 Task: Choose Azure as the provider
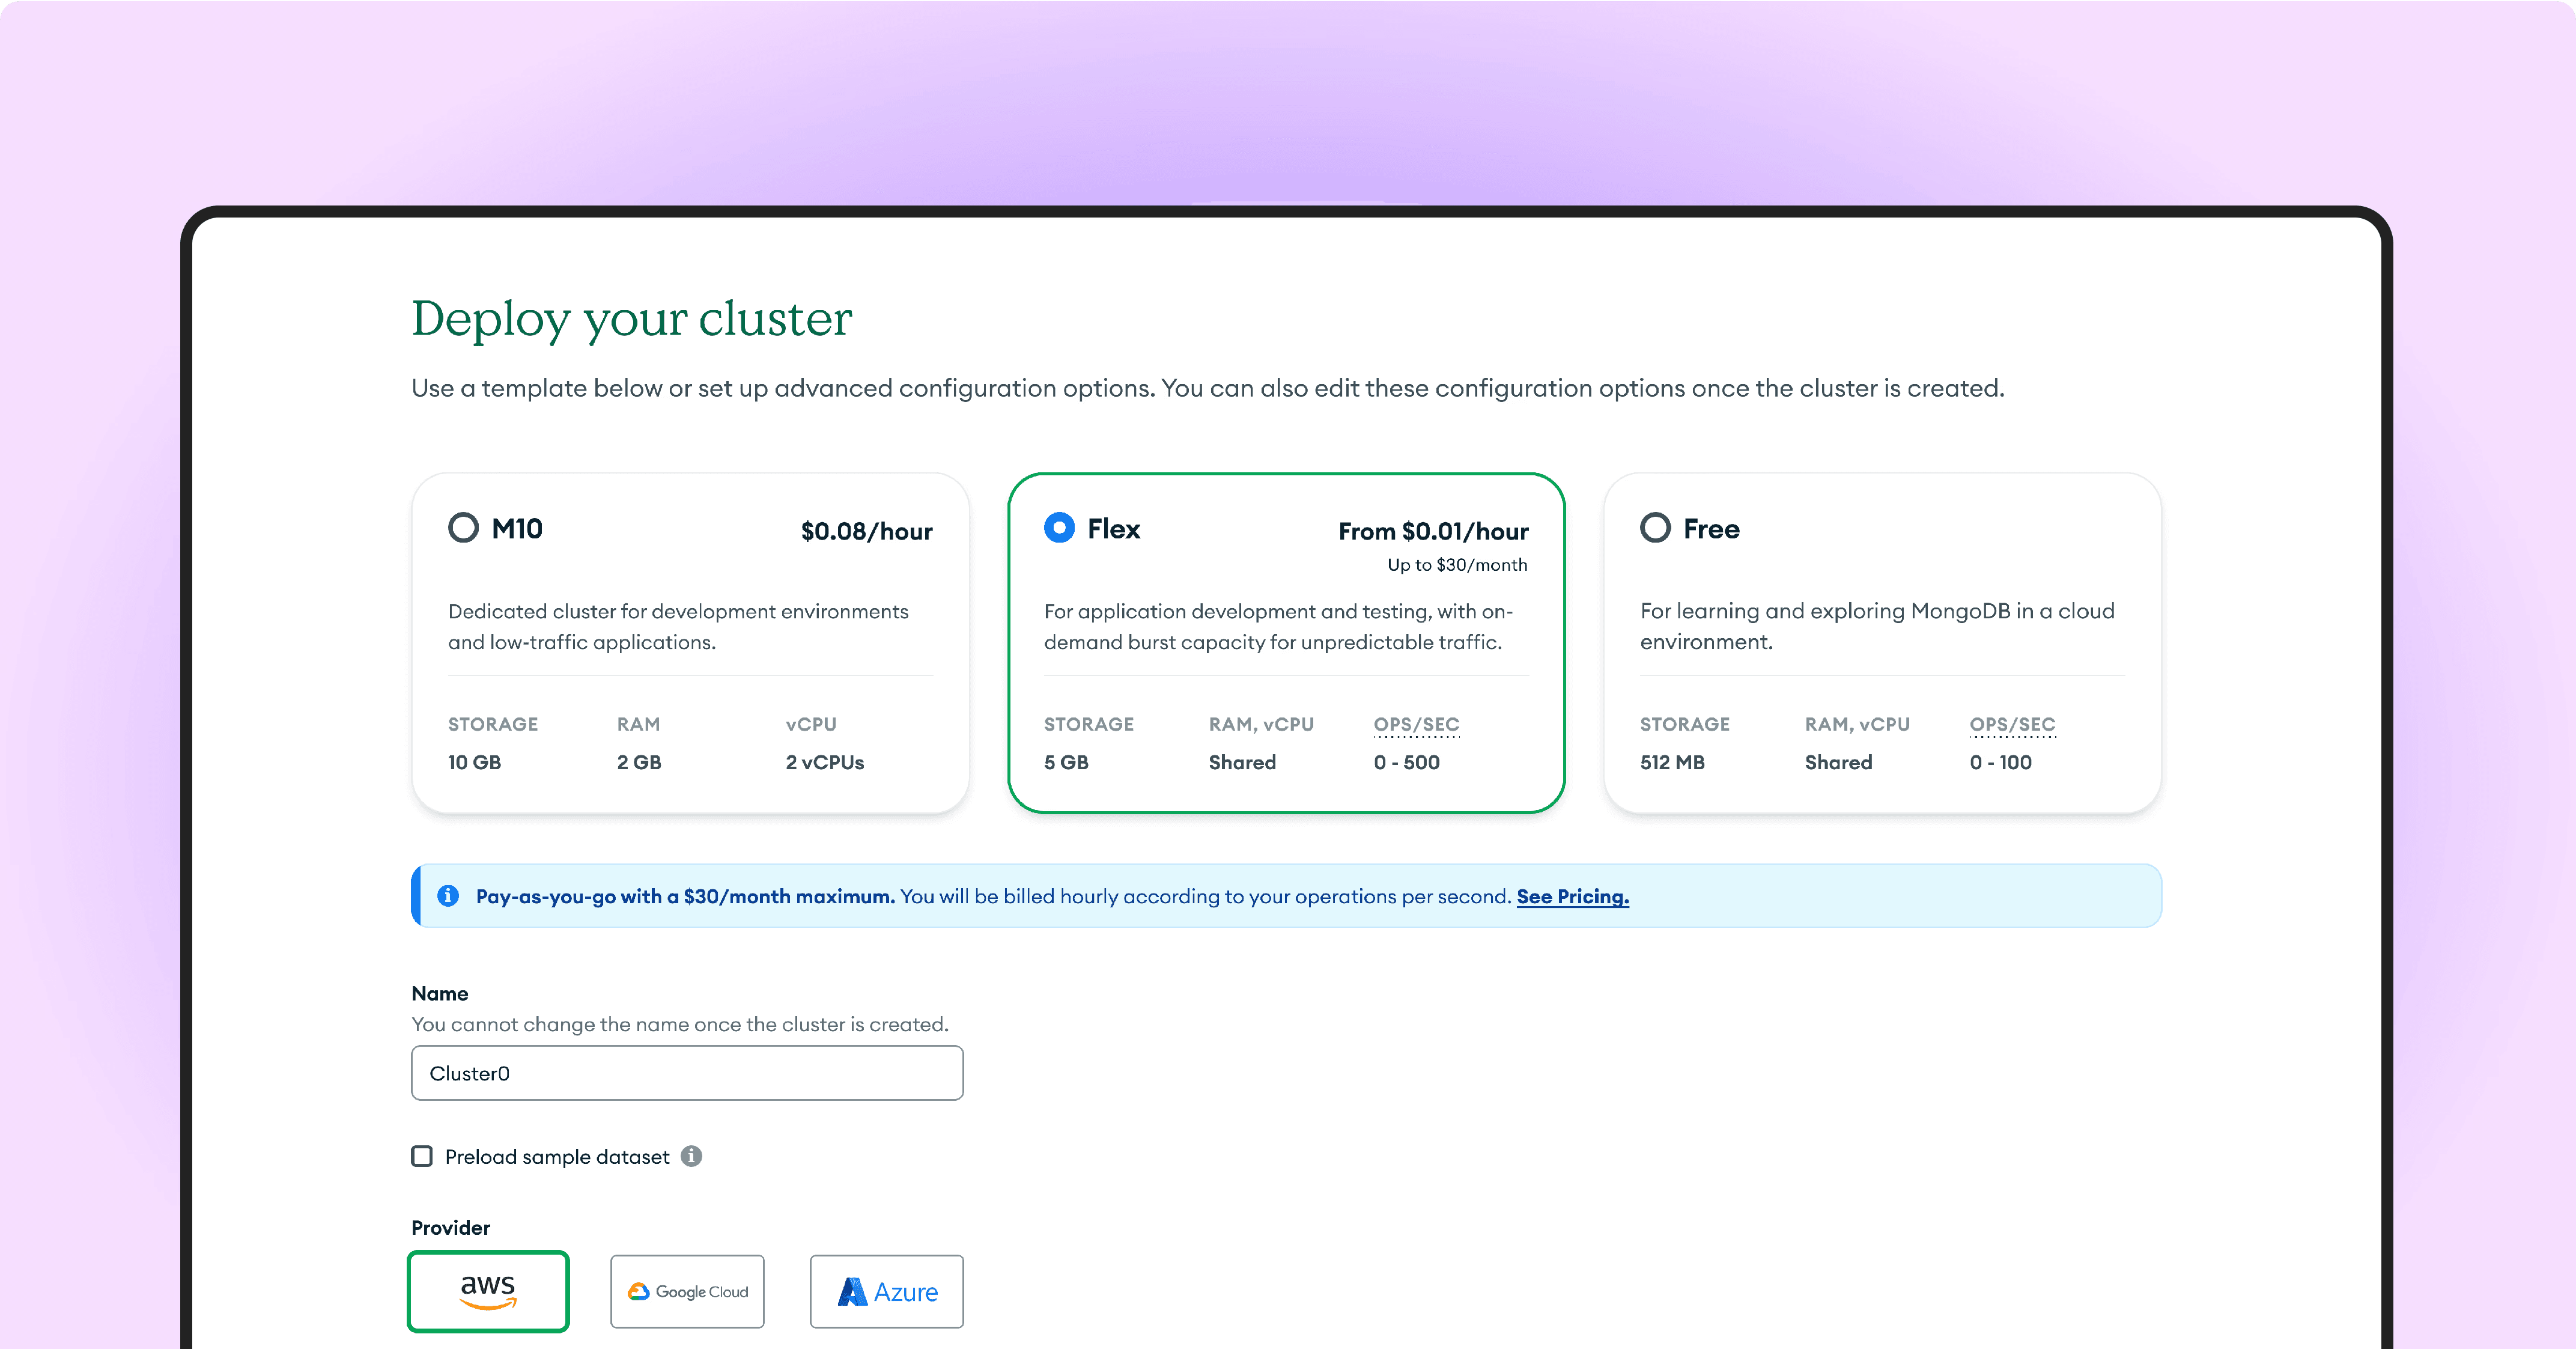[886, 1291]
